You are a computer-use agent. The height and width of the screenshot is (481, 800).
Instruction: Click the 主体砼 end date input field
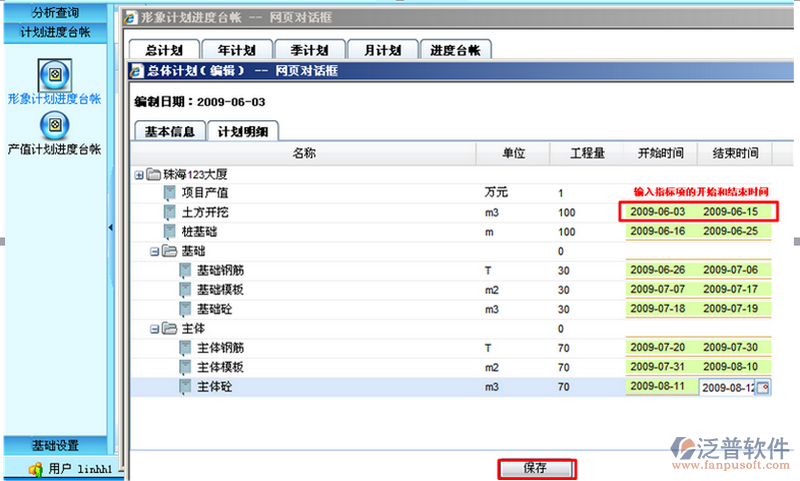click(x=728, y=388)
